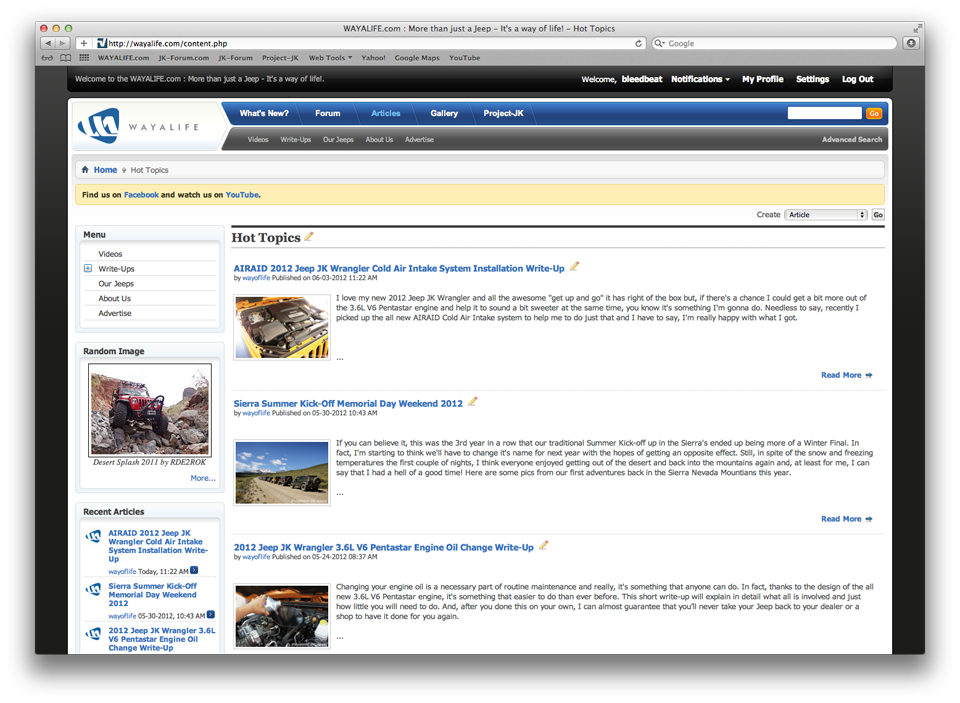Screen dimensions: 960x703
Task: Open the Notifications dropdown
Action: point(700,79)
